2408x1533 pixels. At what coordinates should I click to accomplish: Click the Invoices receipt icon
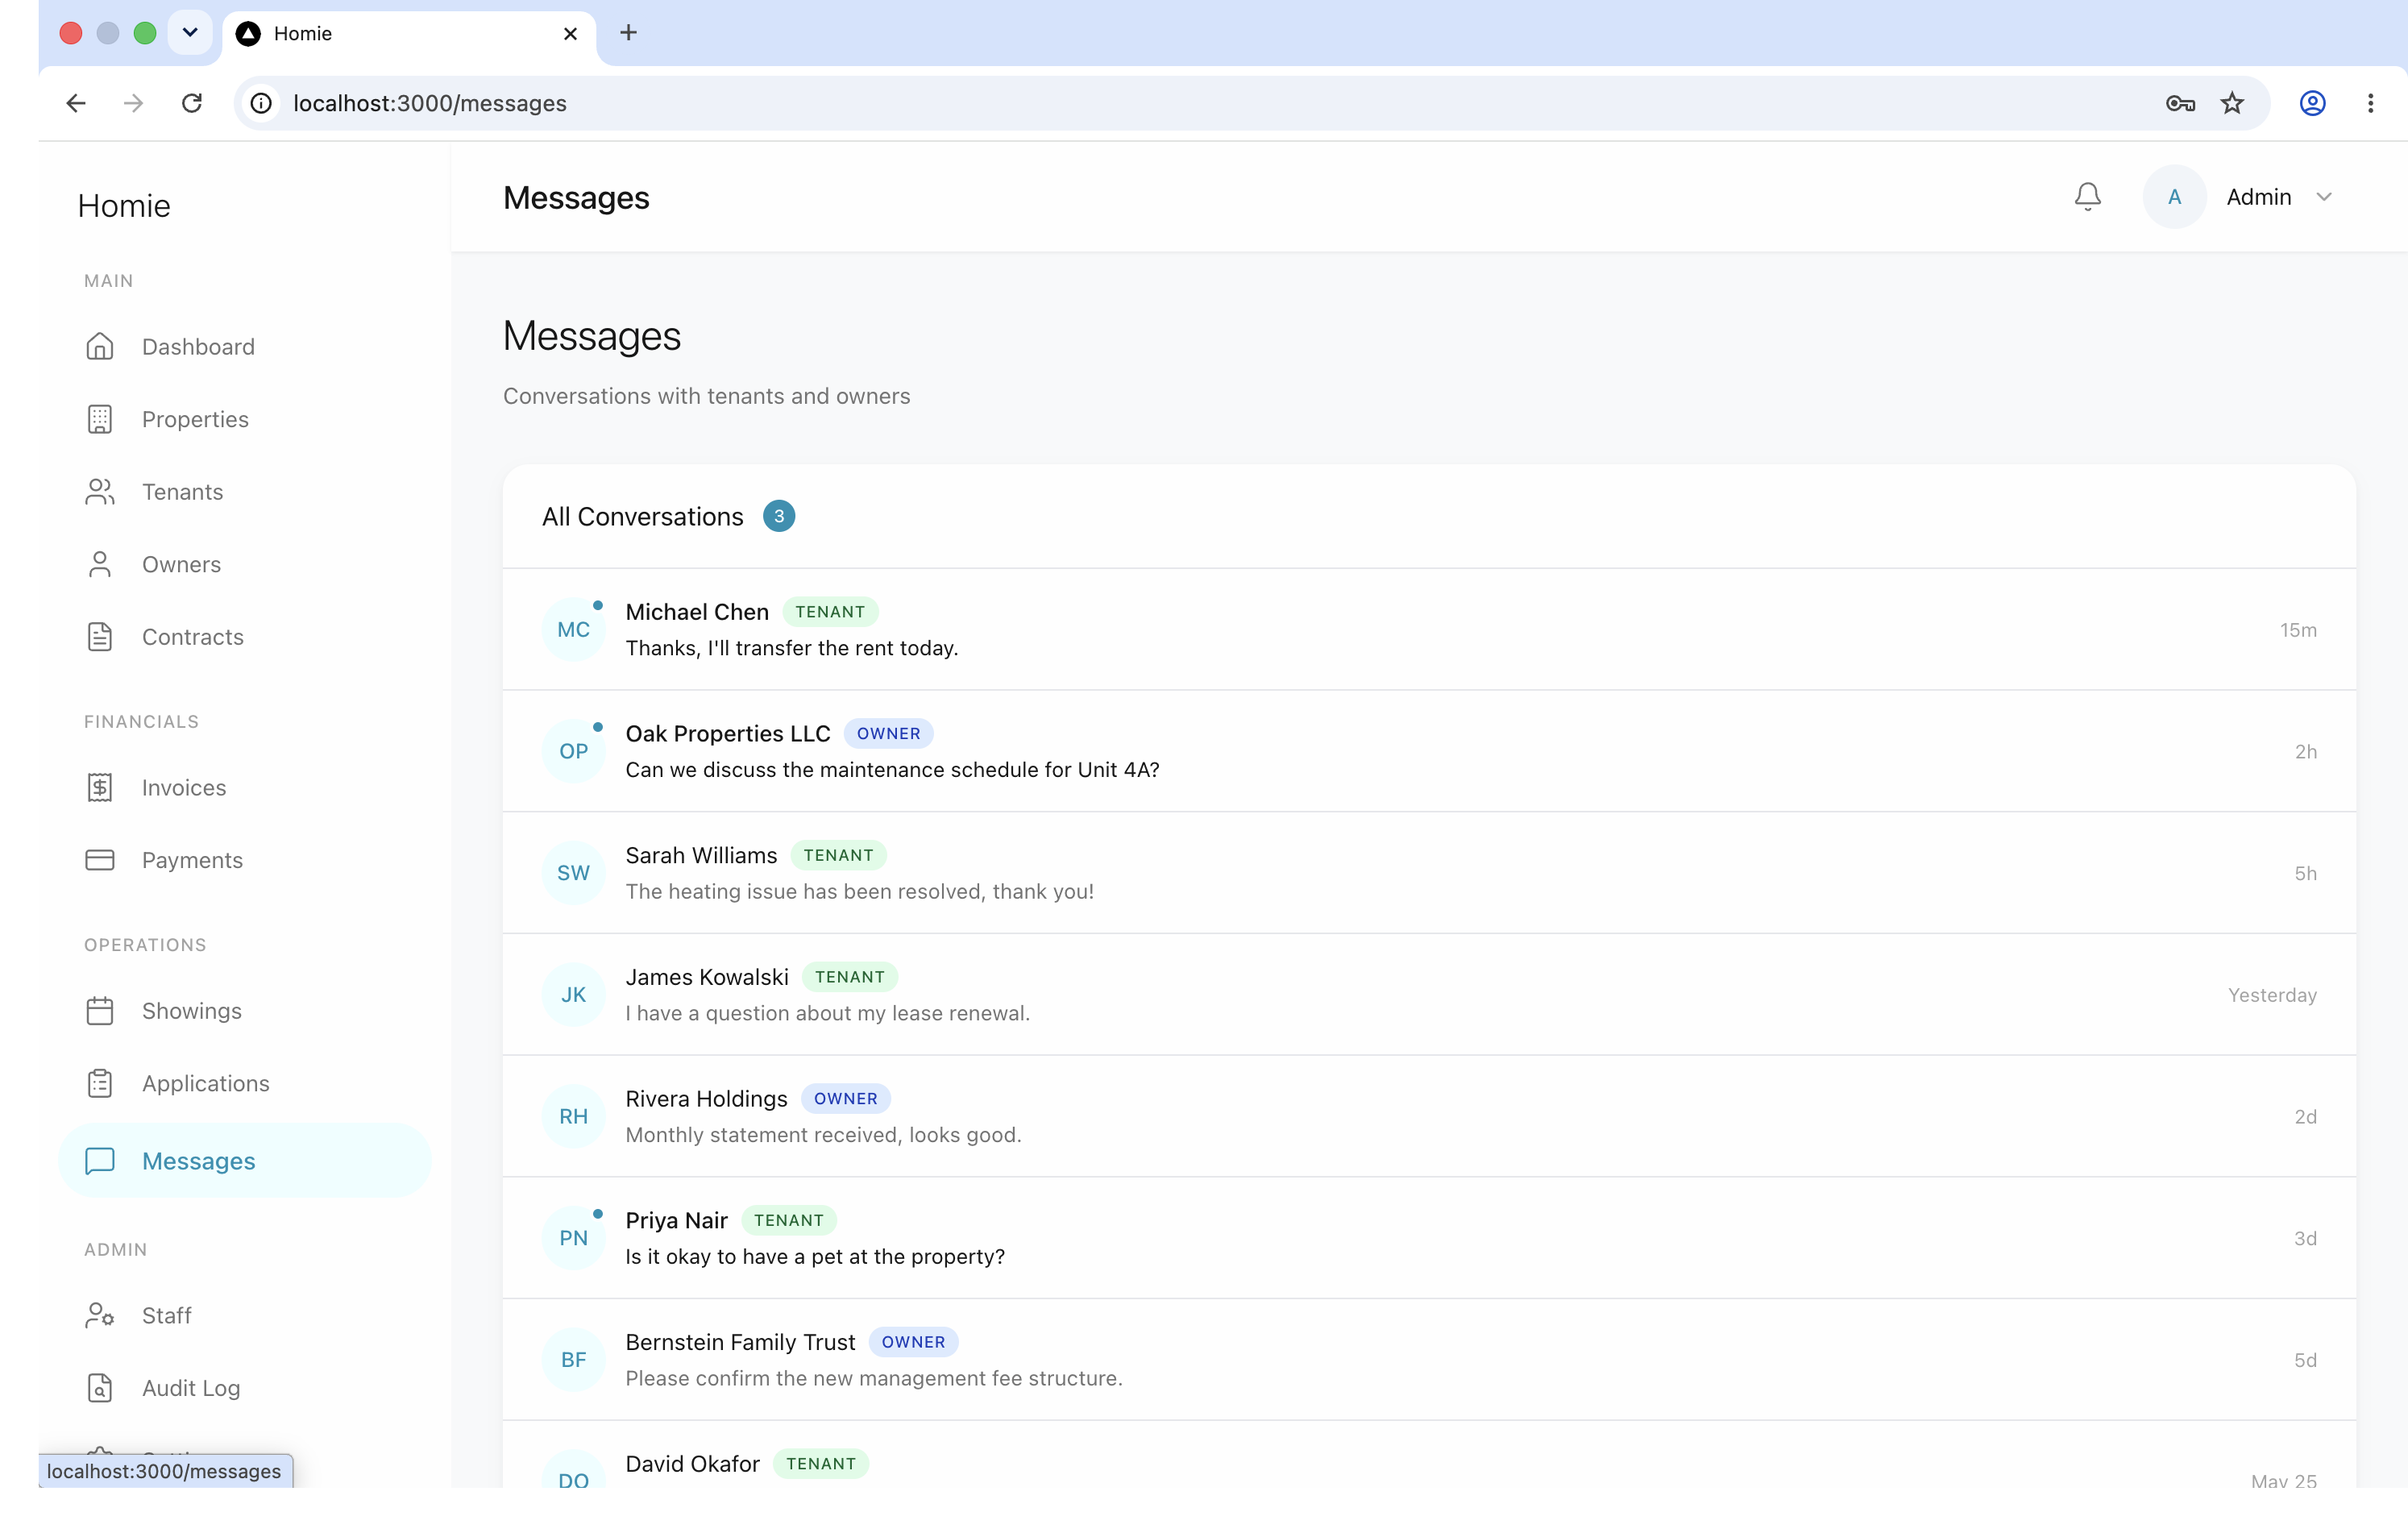point(100,788)
